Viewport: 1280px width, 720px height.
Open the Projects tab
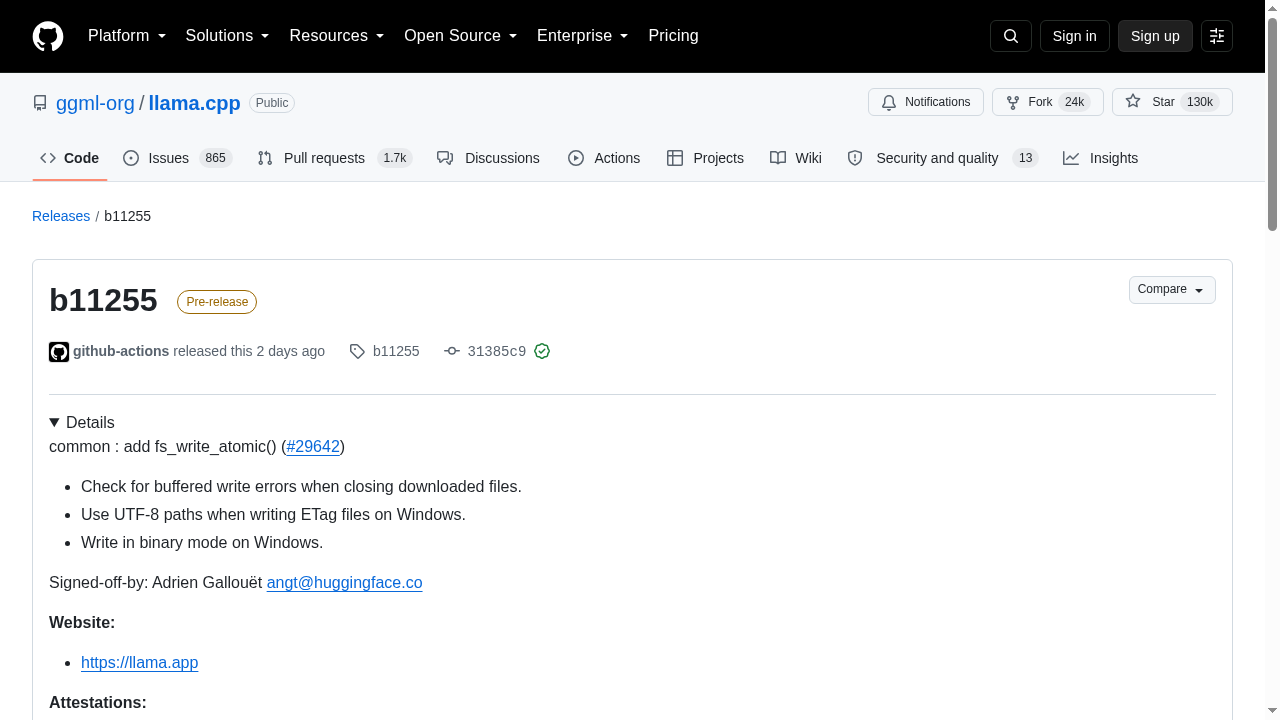coord(705,158)
